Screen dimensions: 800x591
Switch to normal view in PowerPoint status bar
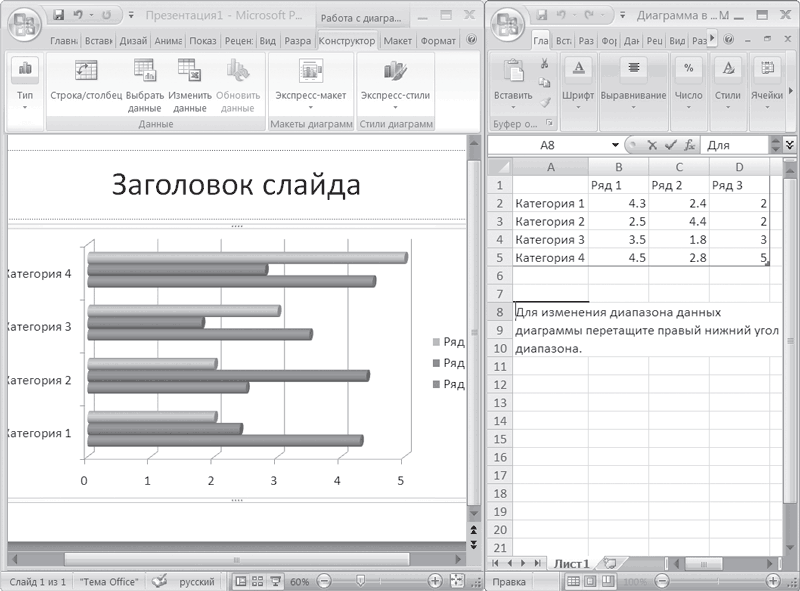241,580
